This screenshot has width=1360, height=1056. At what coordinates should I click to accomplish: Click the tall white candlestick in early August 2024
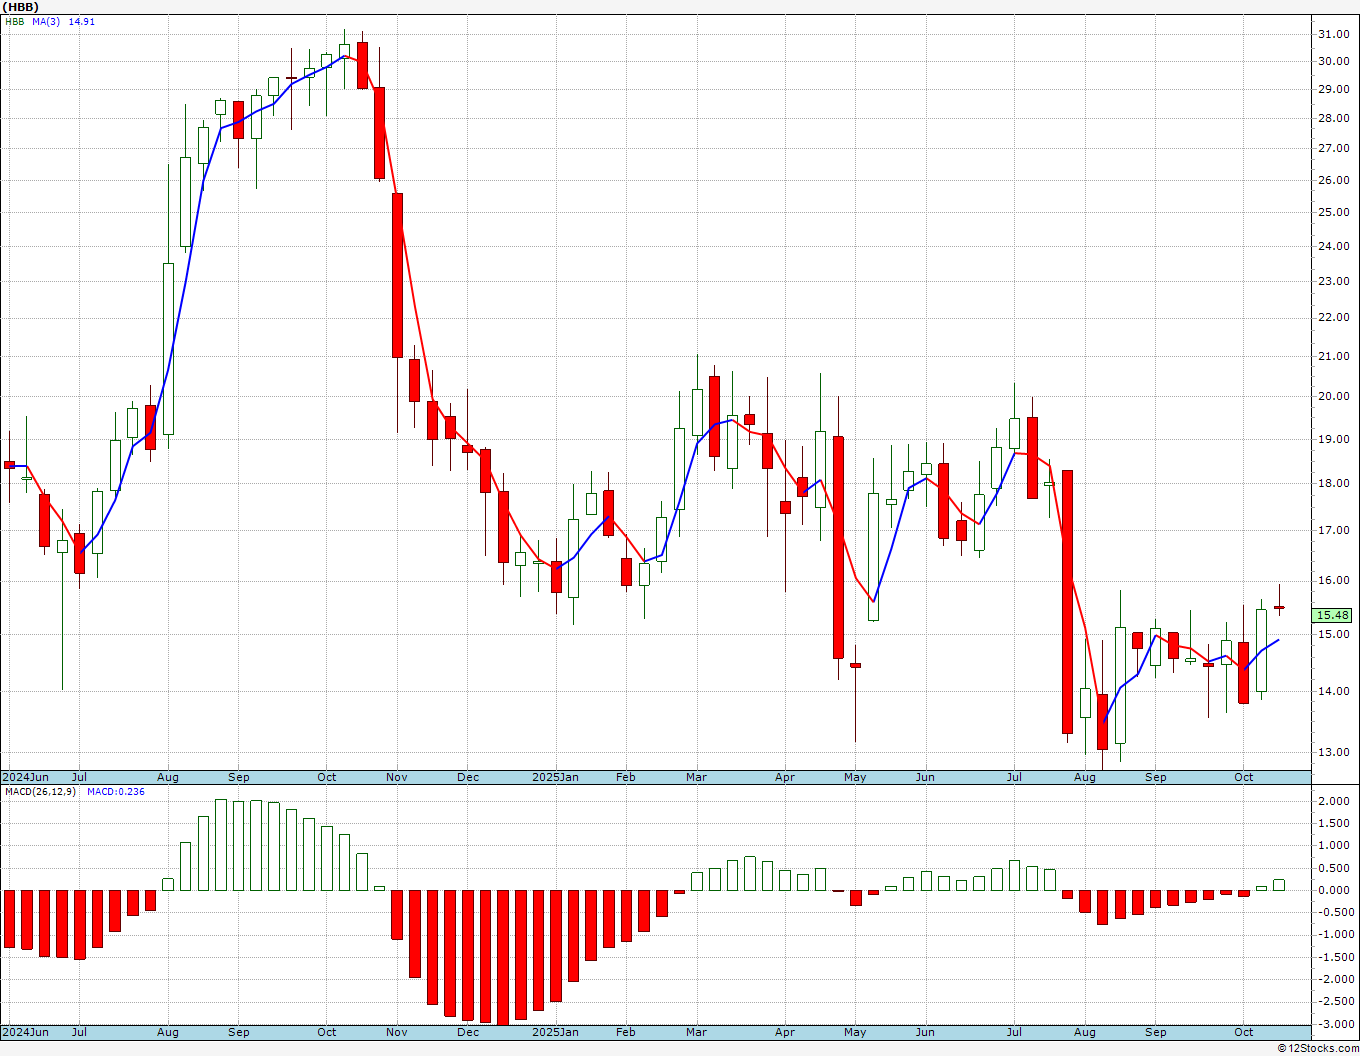pos(168,349)
